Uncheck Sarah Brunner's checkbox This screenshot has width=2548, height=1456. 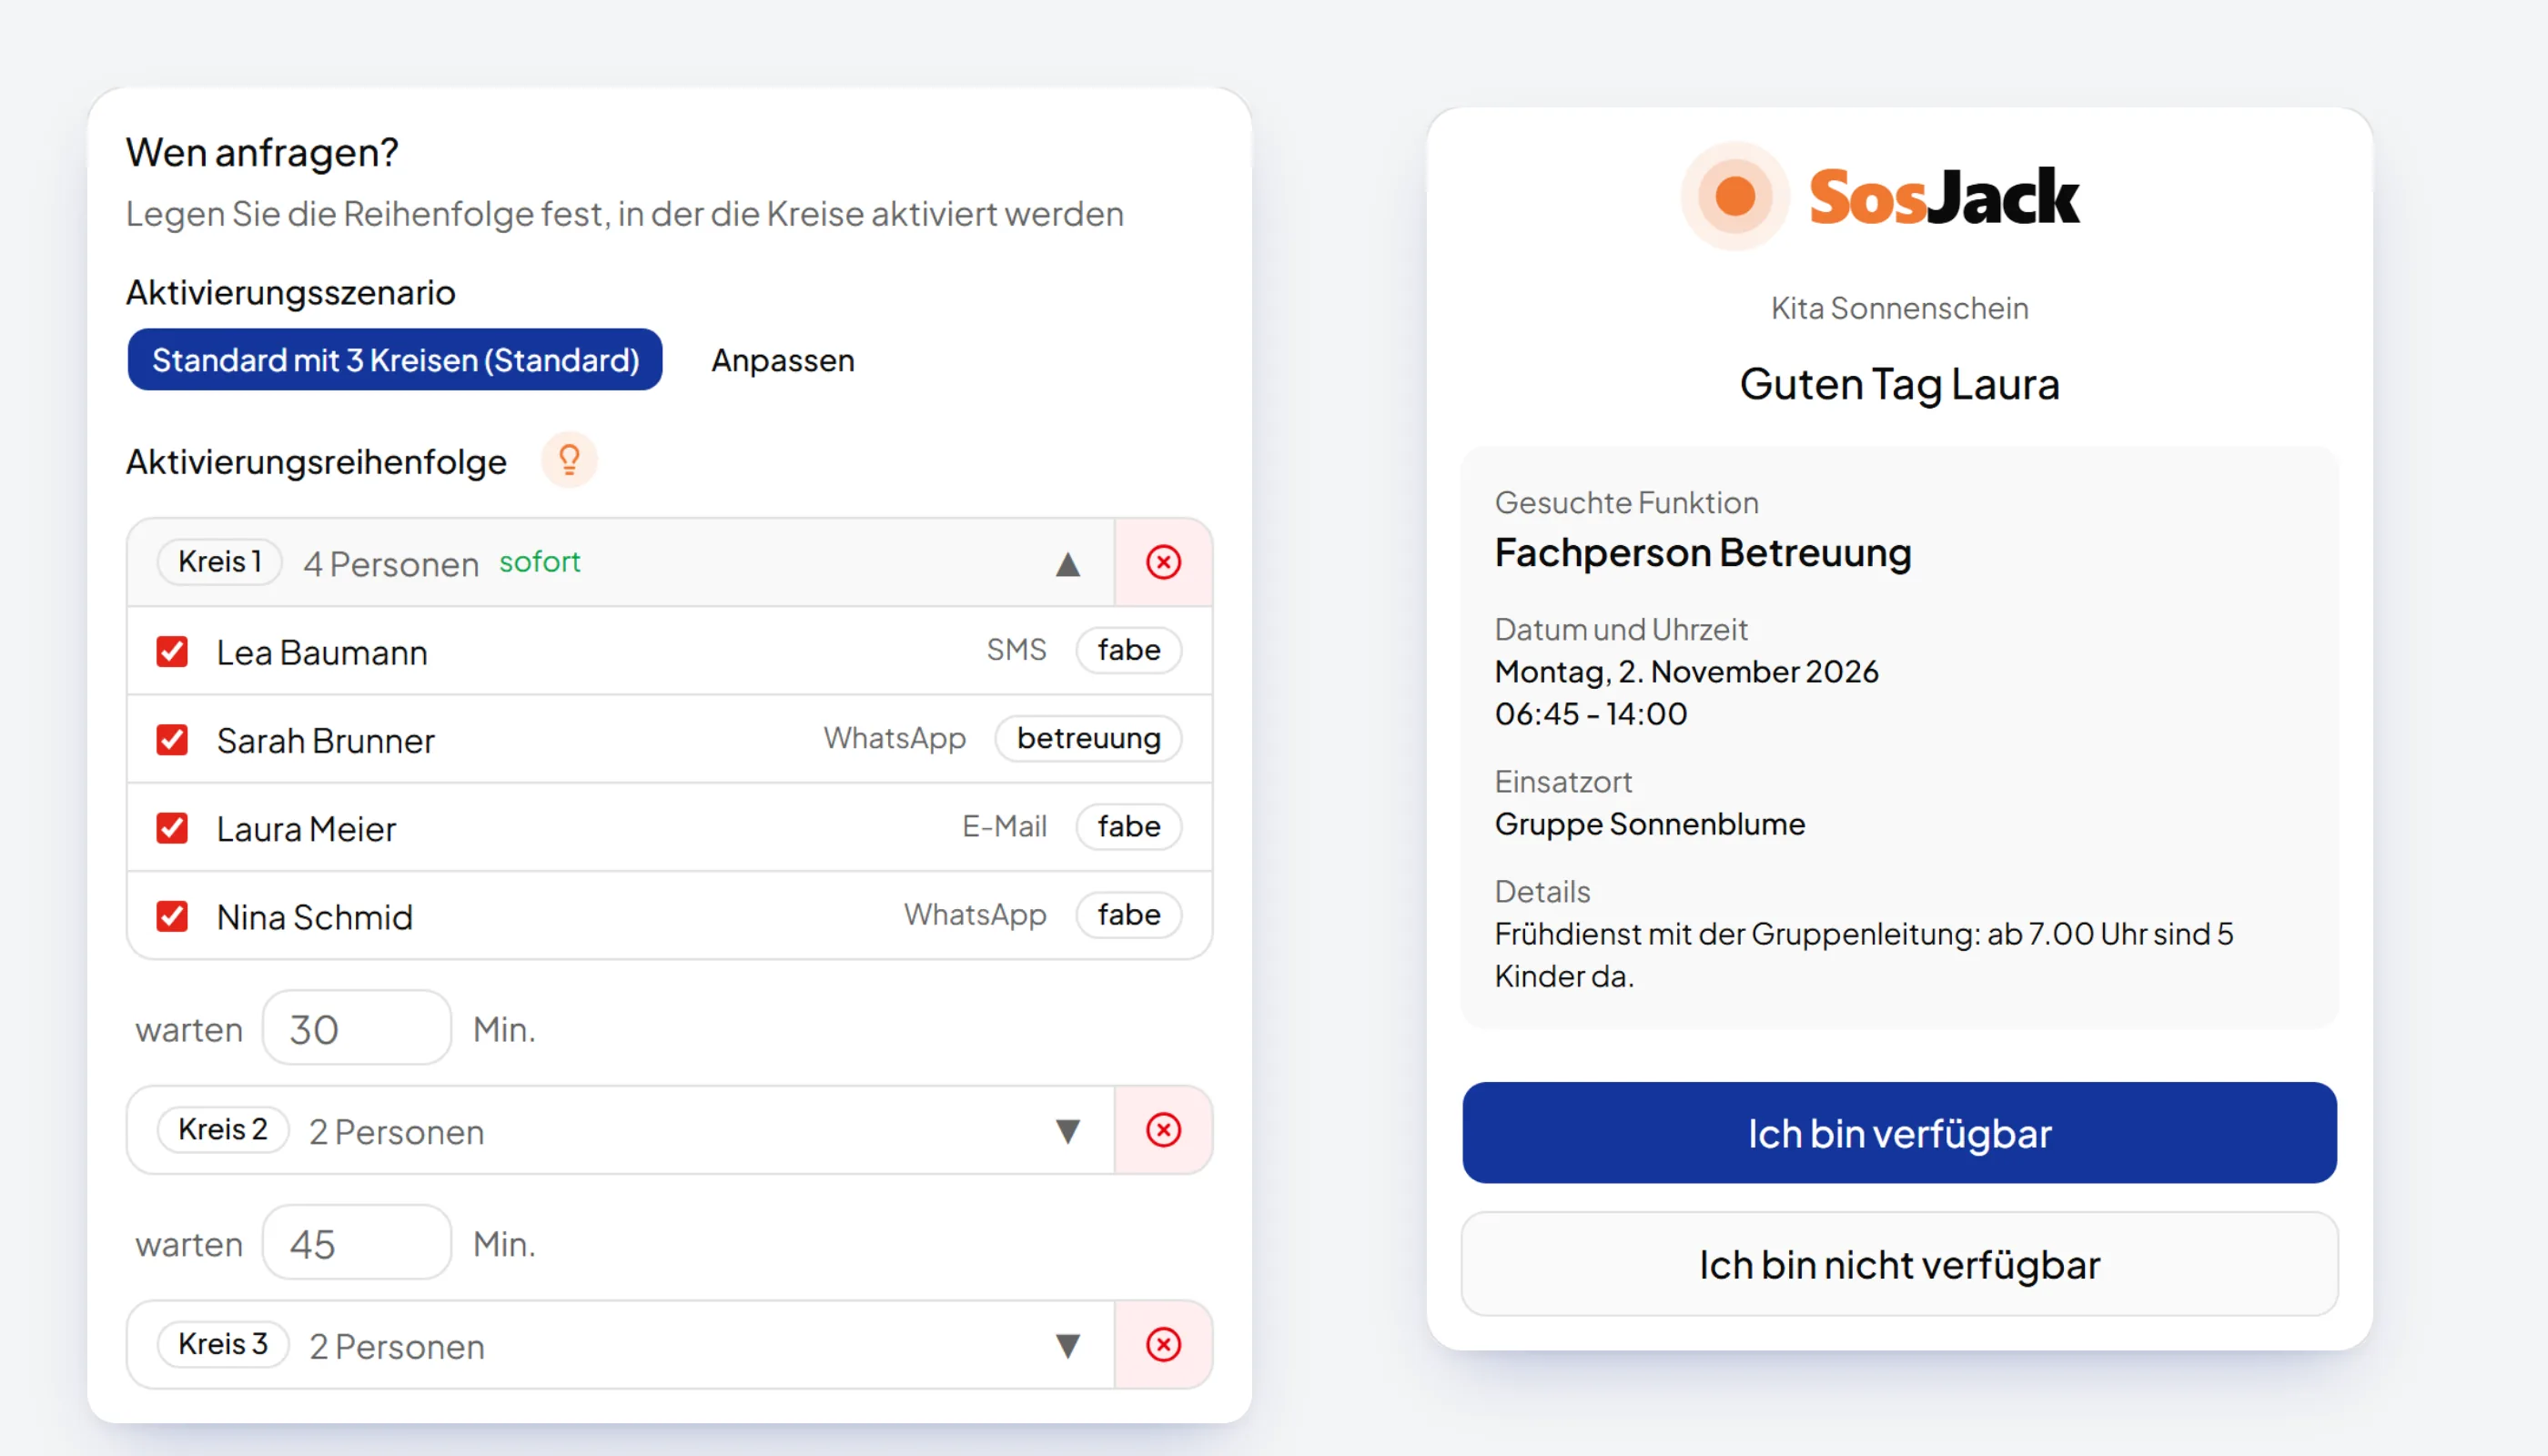pyautogui.click(x=172, y=740)
